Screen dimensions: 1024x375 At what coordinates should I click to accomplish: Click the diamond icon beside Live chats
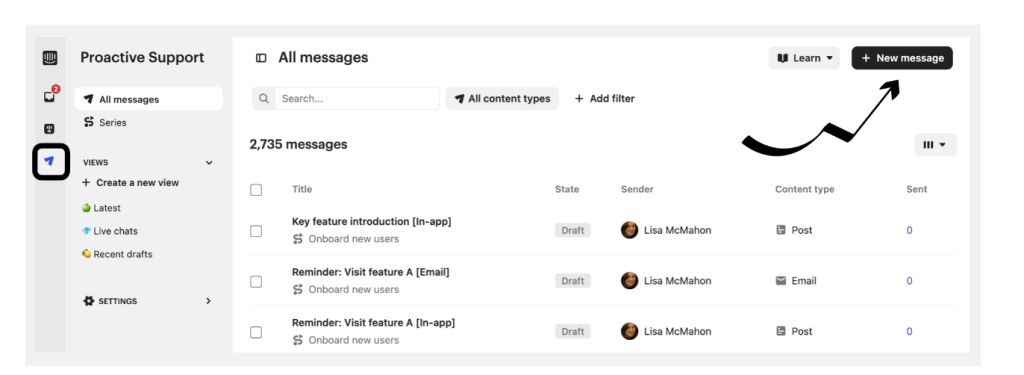click(86, 231)
